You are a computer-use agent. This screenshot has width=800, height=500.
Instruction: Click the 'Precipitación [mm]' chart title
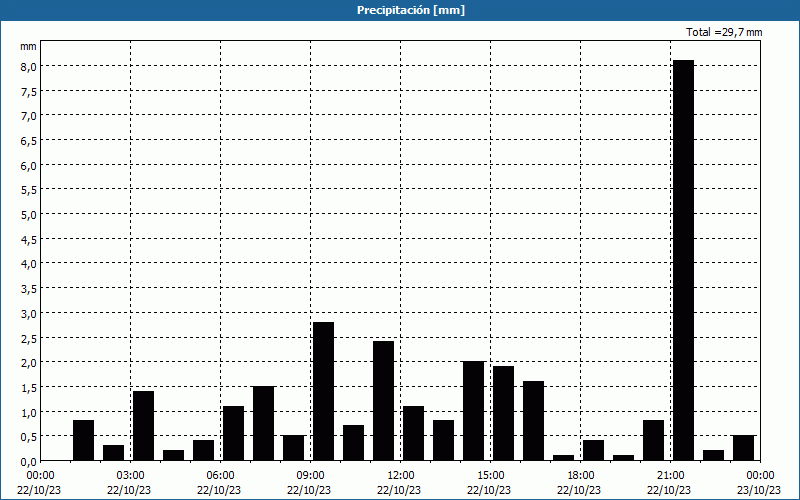pos(411,10)
